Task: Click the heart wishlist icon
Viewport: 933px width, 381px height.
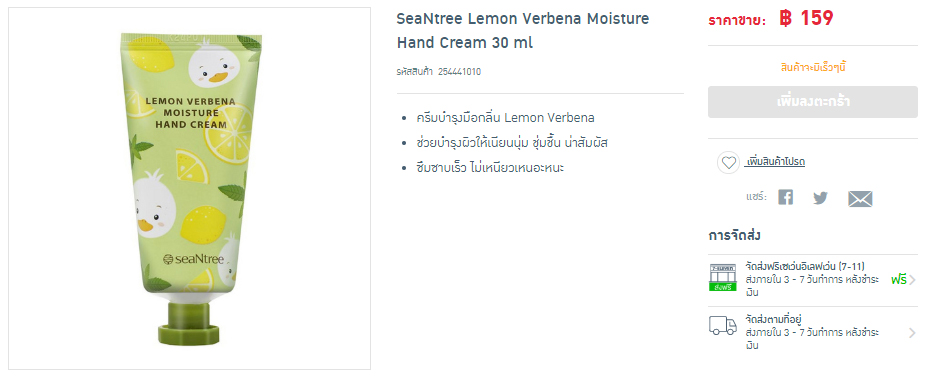Action: [x=728, y=163]
